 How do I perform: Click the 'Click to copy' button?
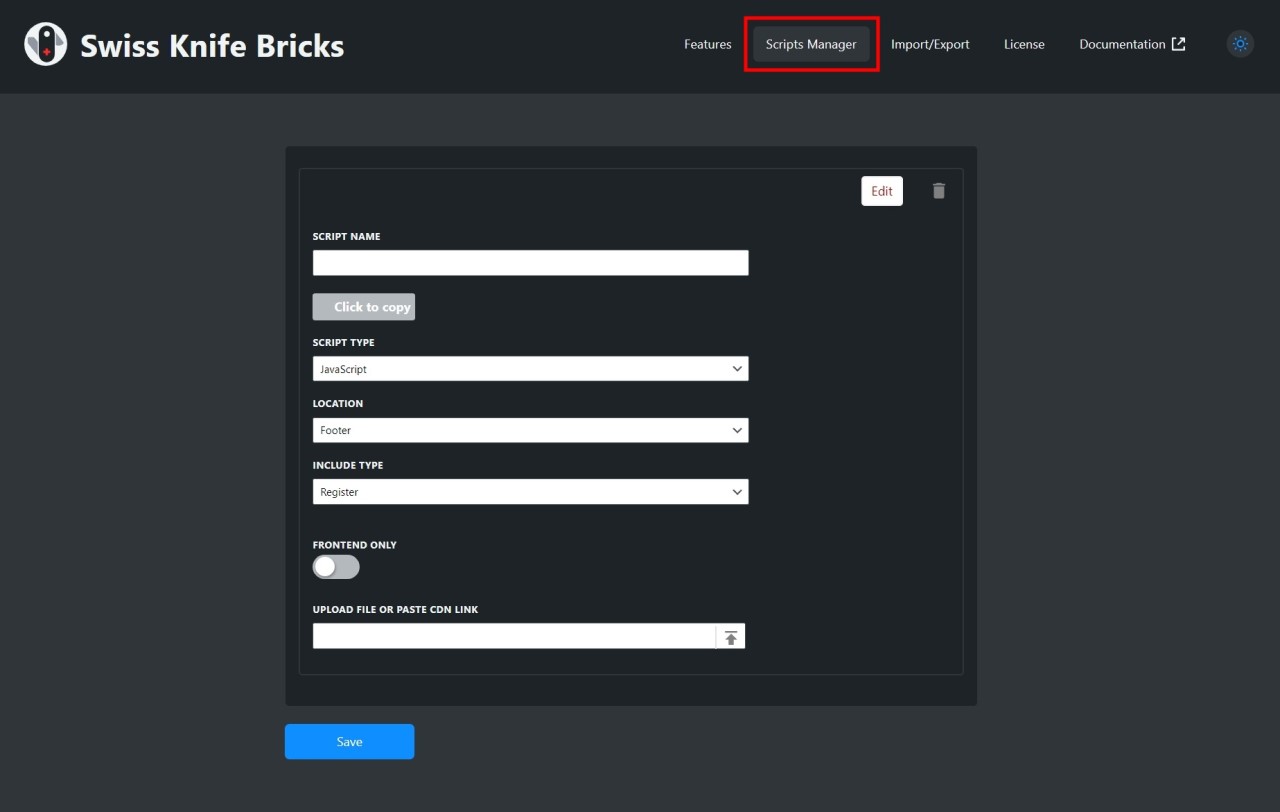coord(364,307)
